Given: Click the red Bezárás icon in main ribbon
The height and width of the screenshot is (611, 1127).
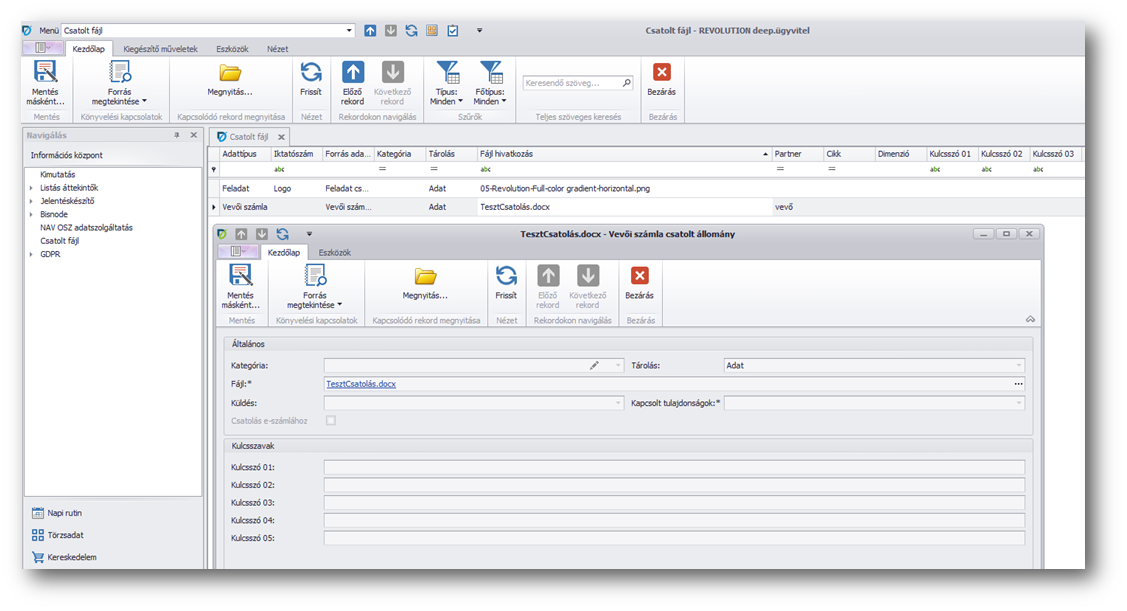Looking at the screenshot, I should (x=662, y=73).
